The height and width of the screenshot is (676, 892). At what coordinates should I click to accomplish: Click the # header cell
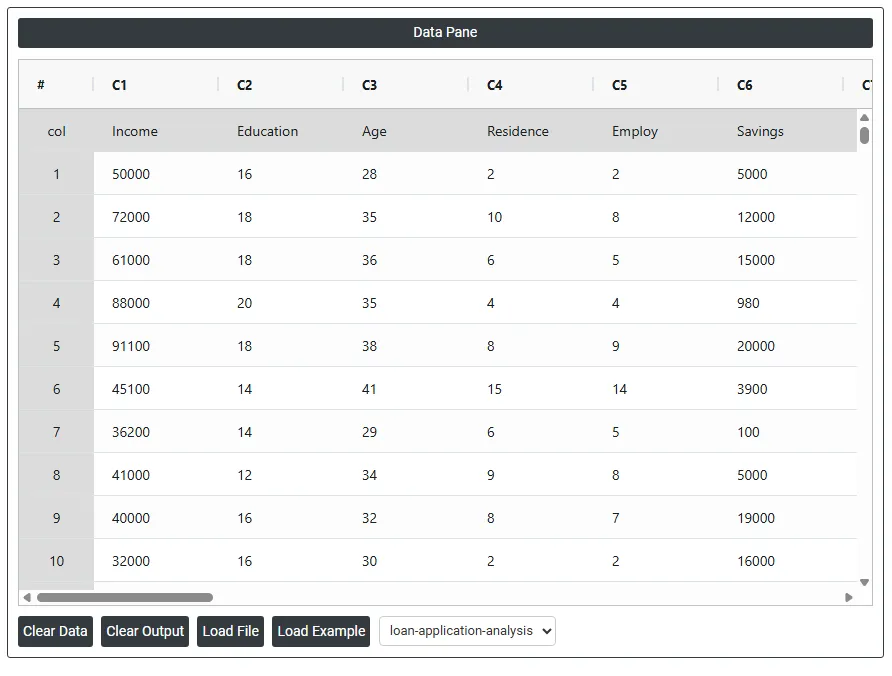click(x=56, y=85)
